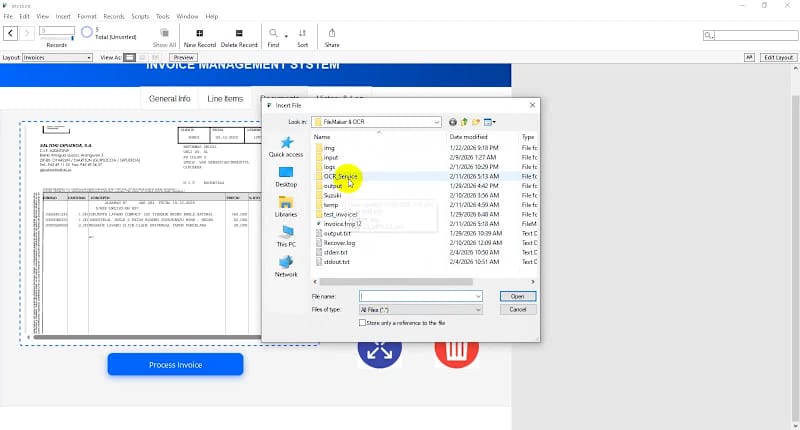Go up one folder level
The width and height of the screenshot is (800, 430).
[464, 122]
